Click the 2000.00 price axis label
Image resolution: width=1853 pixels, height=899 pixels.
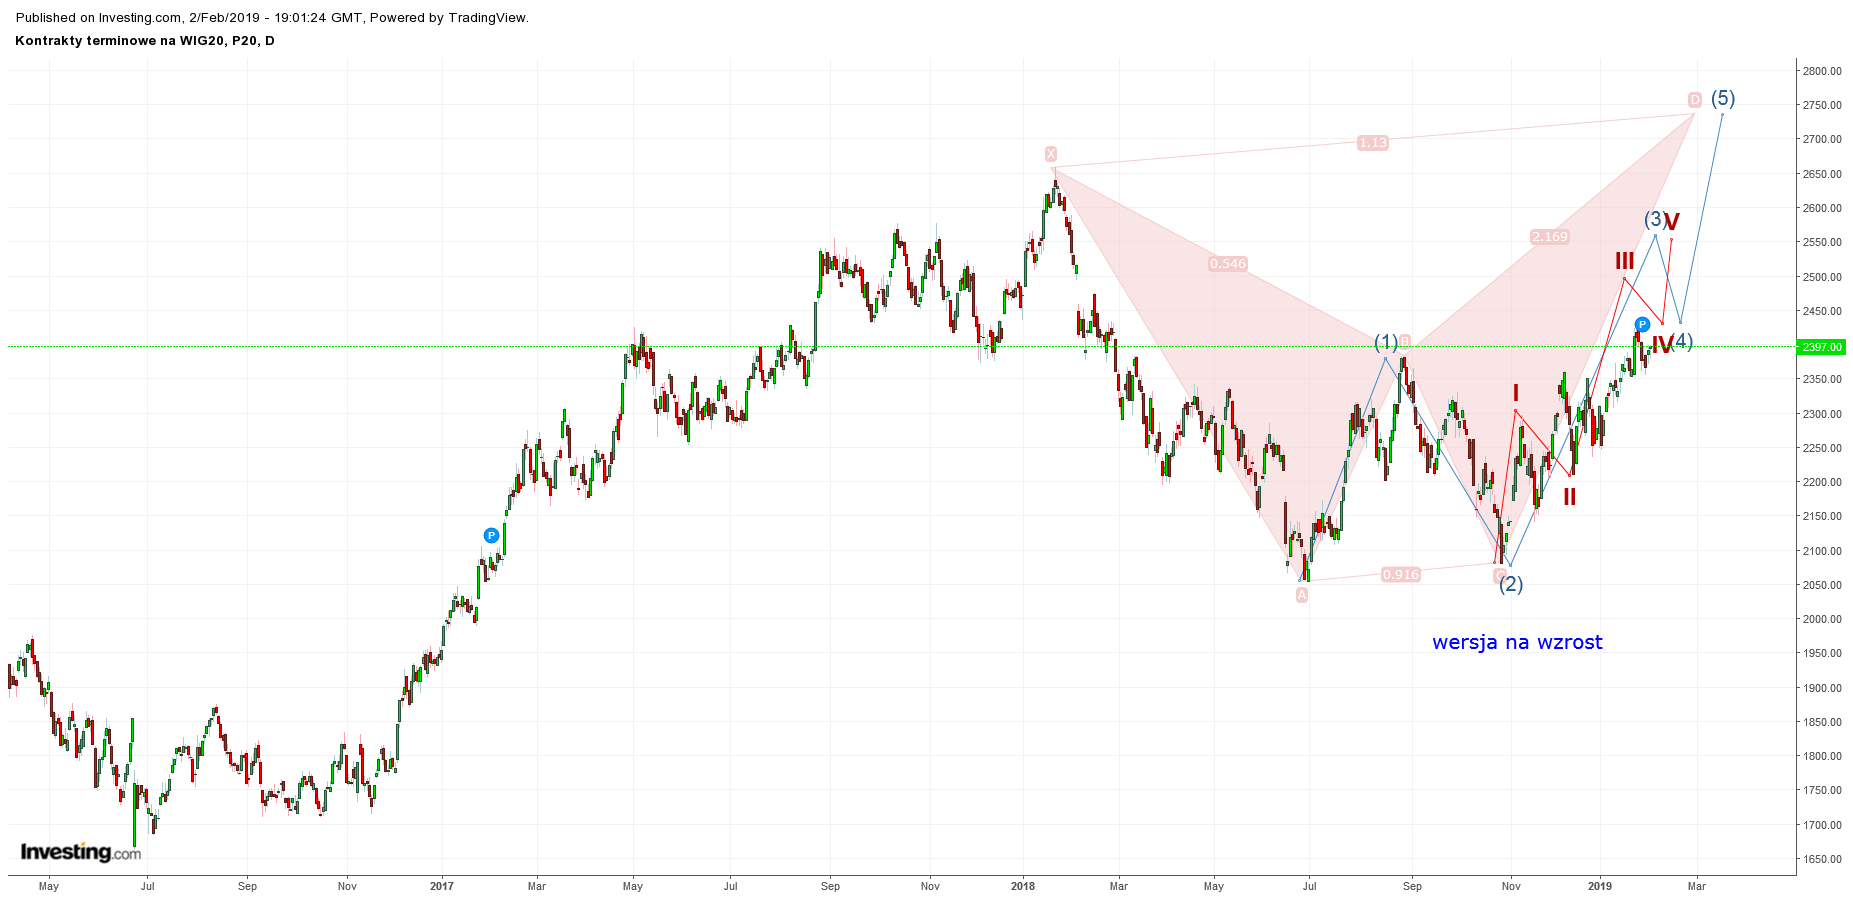[x=1822, y=619]
